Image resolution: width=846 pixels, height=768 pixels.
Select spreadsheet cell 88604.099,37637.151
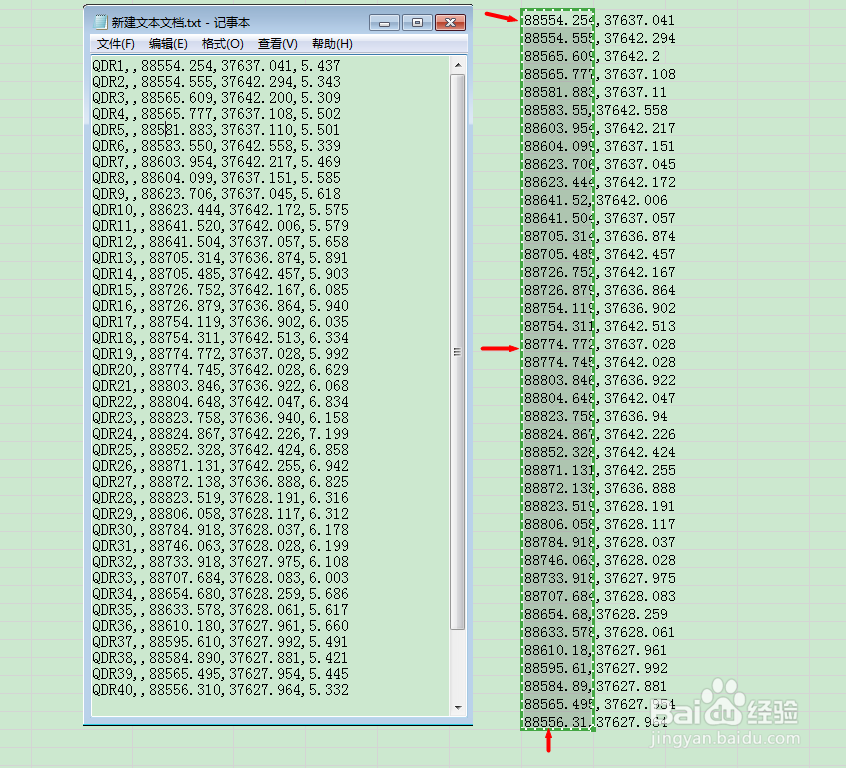click(x=558, y=146)
